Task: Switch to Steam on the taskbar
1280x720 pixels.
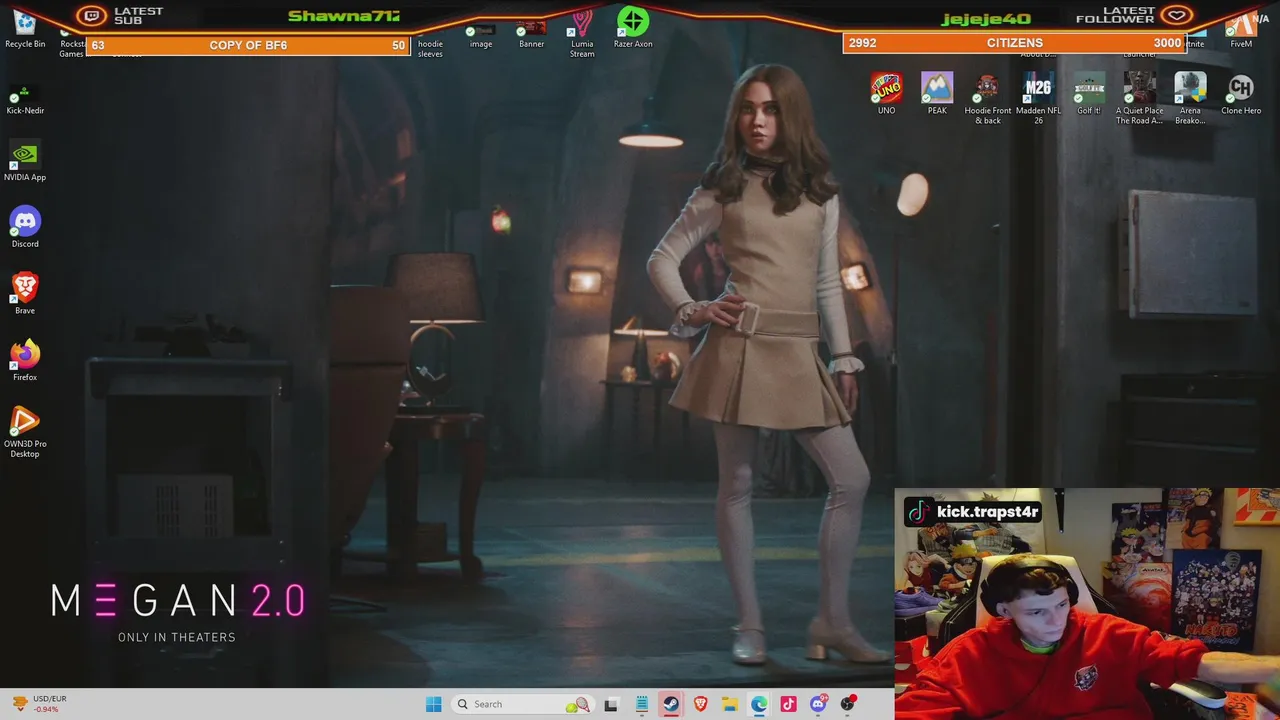Action: tap(671, 704)
